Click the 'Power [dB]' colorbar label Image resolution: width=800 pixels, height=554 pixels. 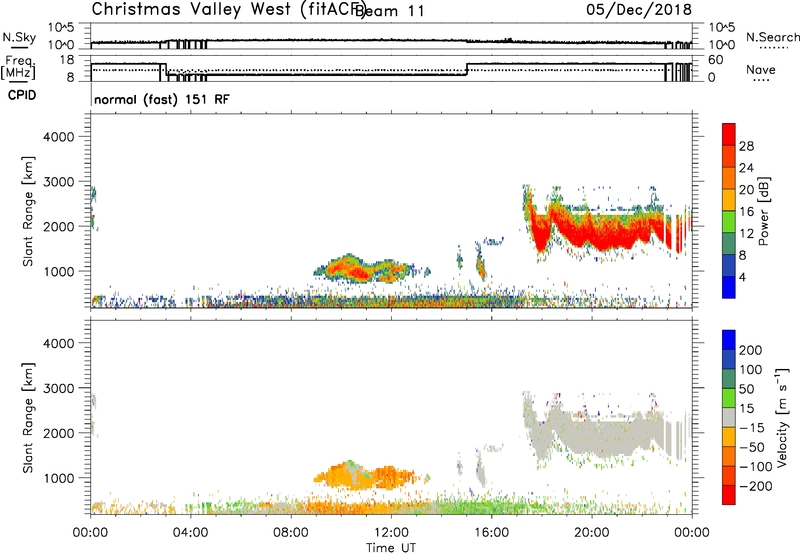[764, 211]
